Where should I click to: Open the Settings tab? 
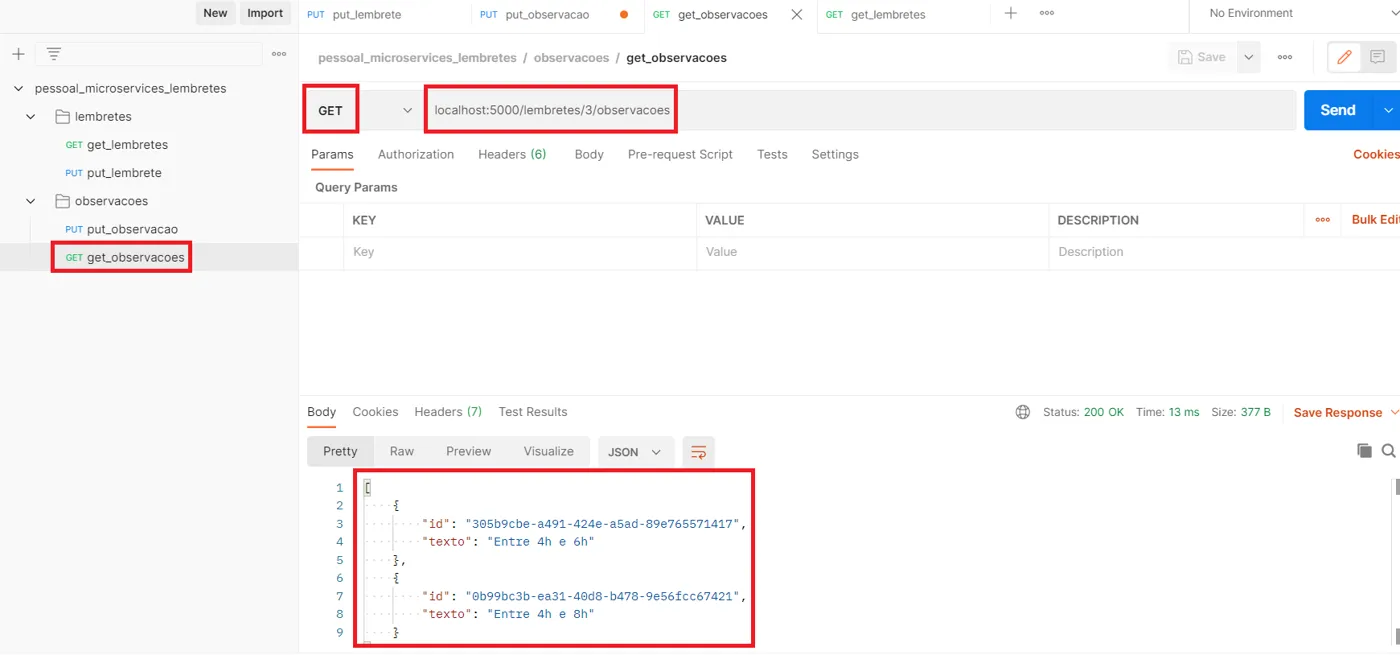pyautogui.click(x=835, y=154)
